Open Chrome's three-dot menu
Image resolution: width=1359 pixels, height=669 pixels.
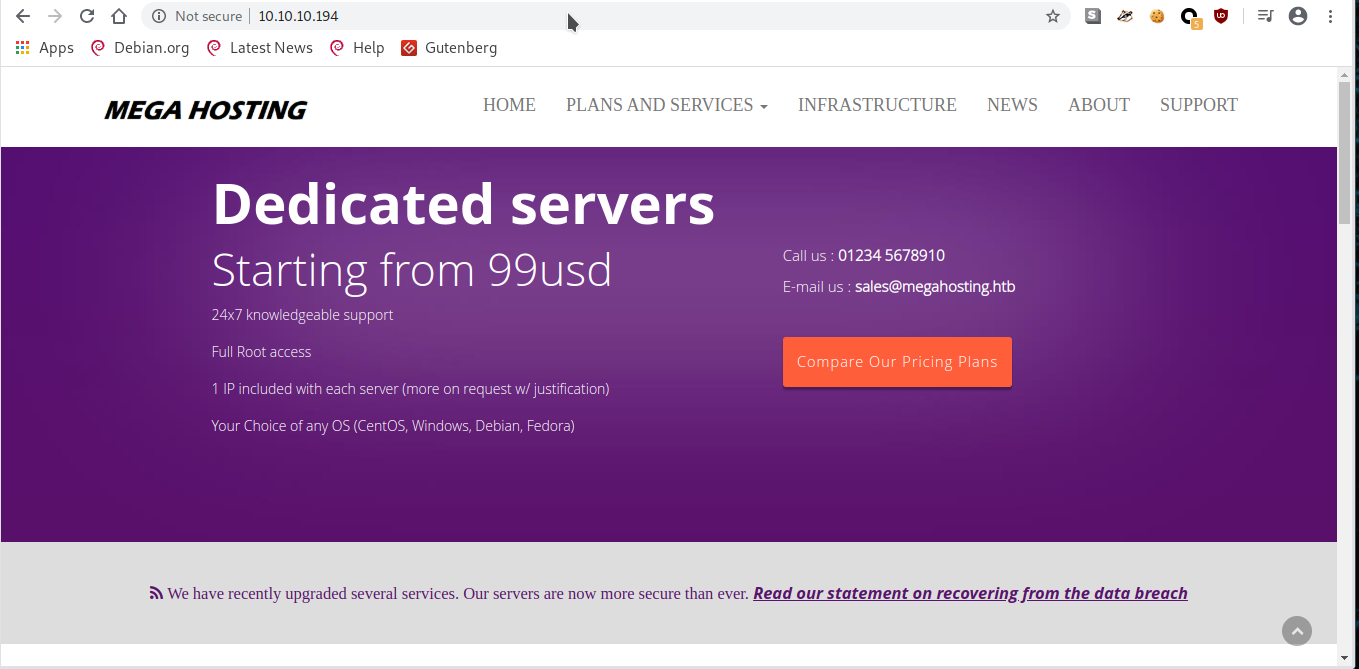(x=1331, y=16)
